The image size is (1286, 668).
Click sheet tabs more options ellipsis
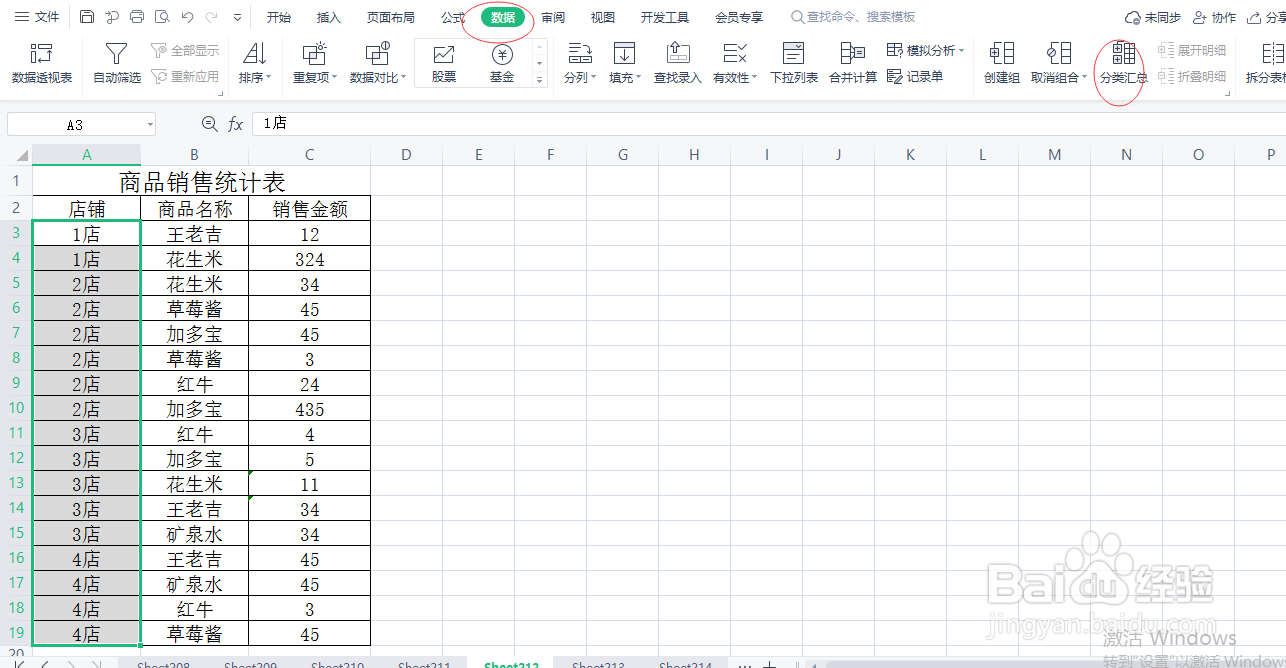coord(745,664)
